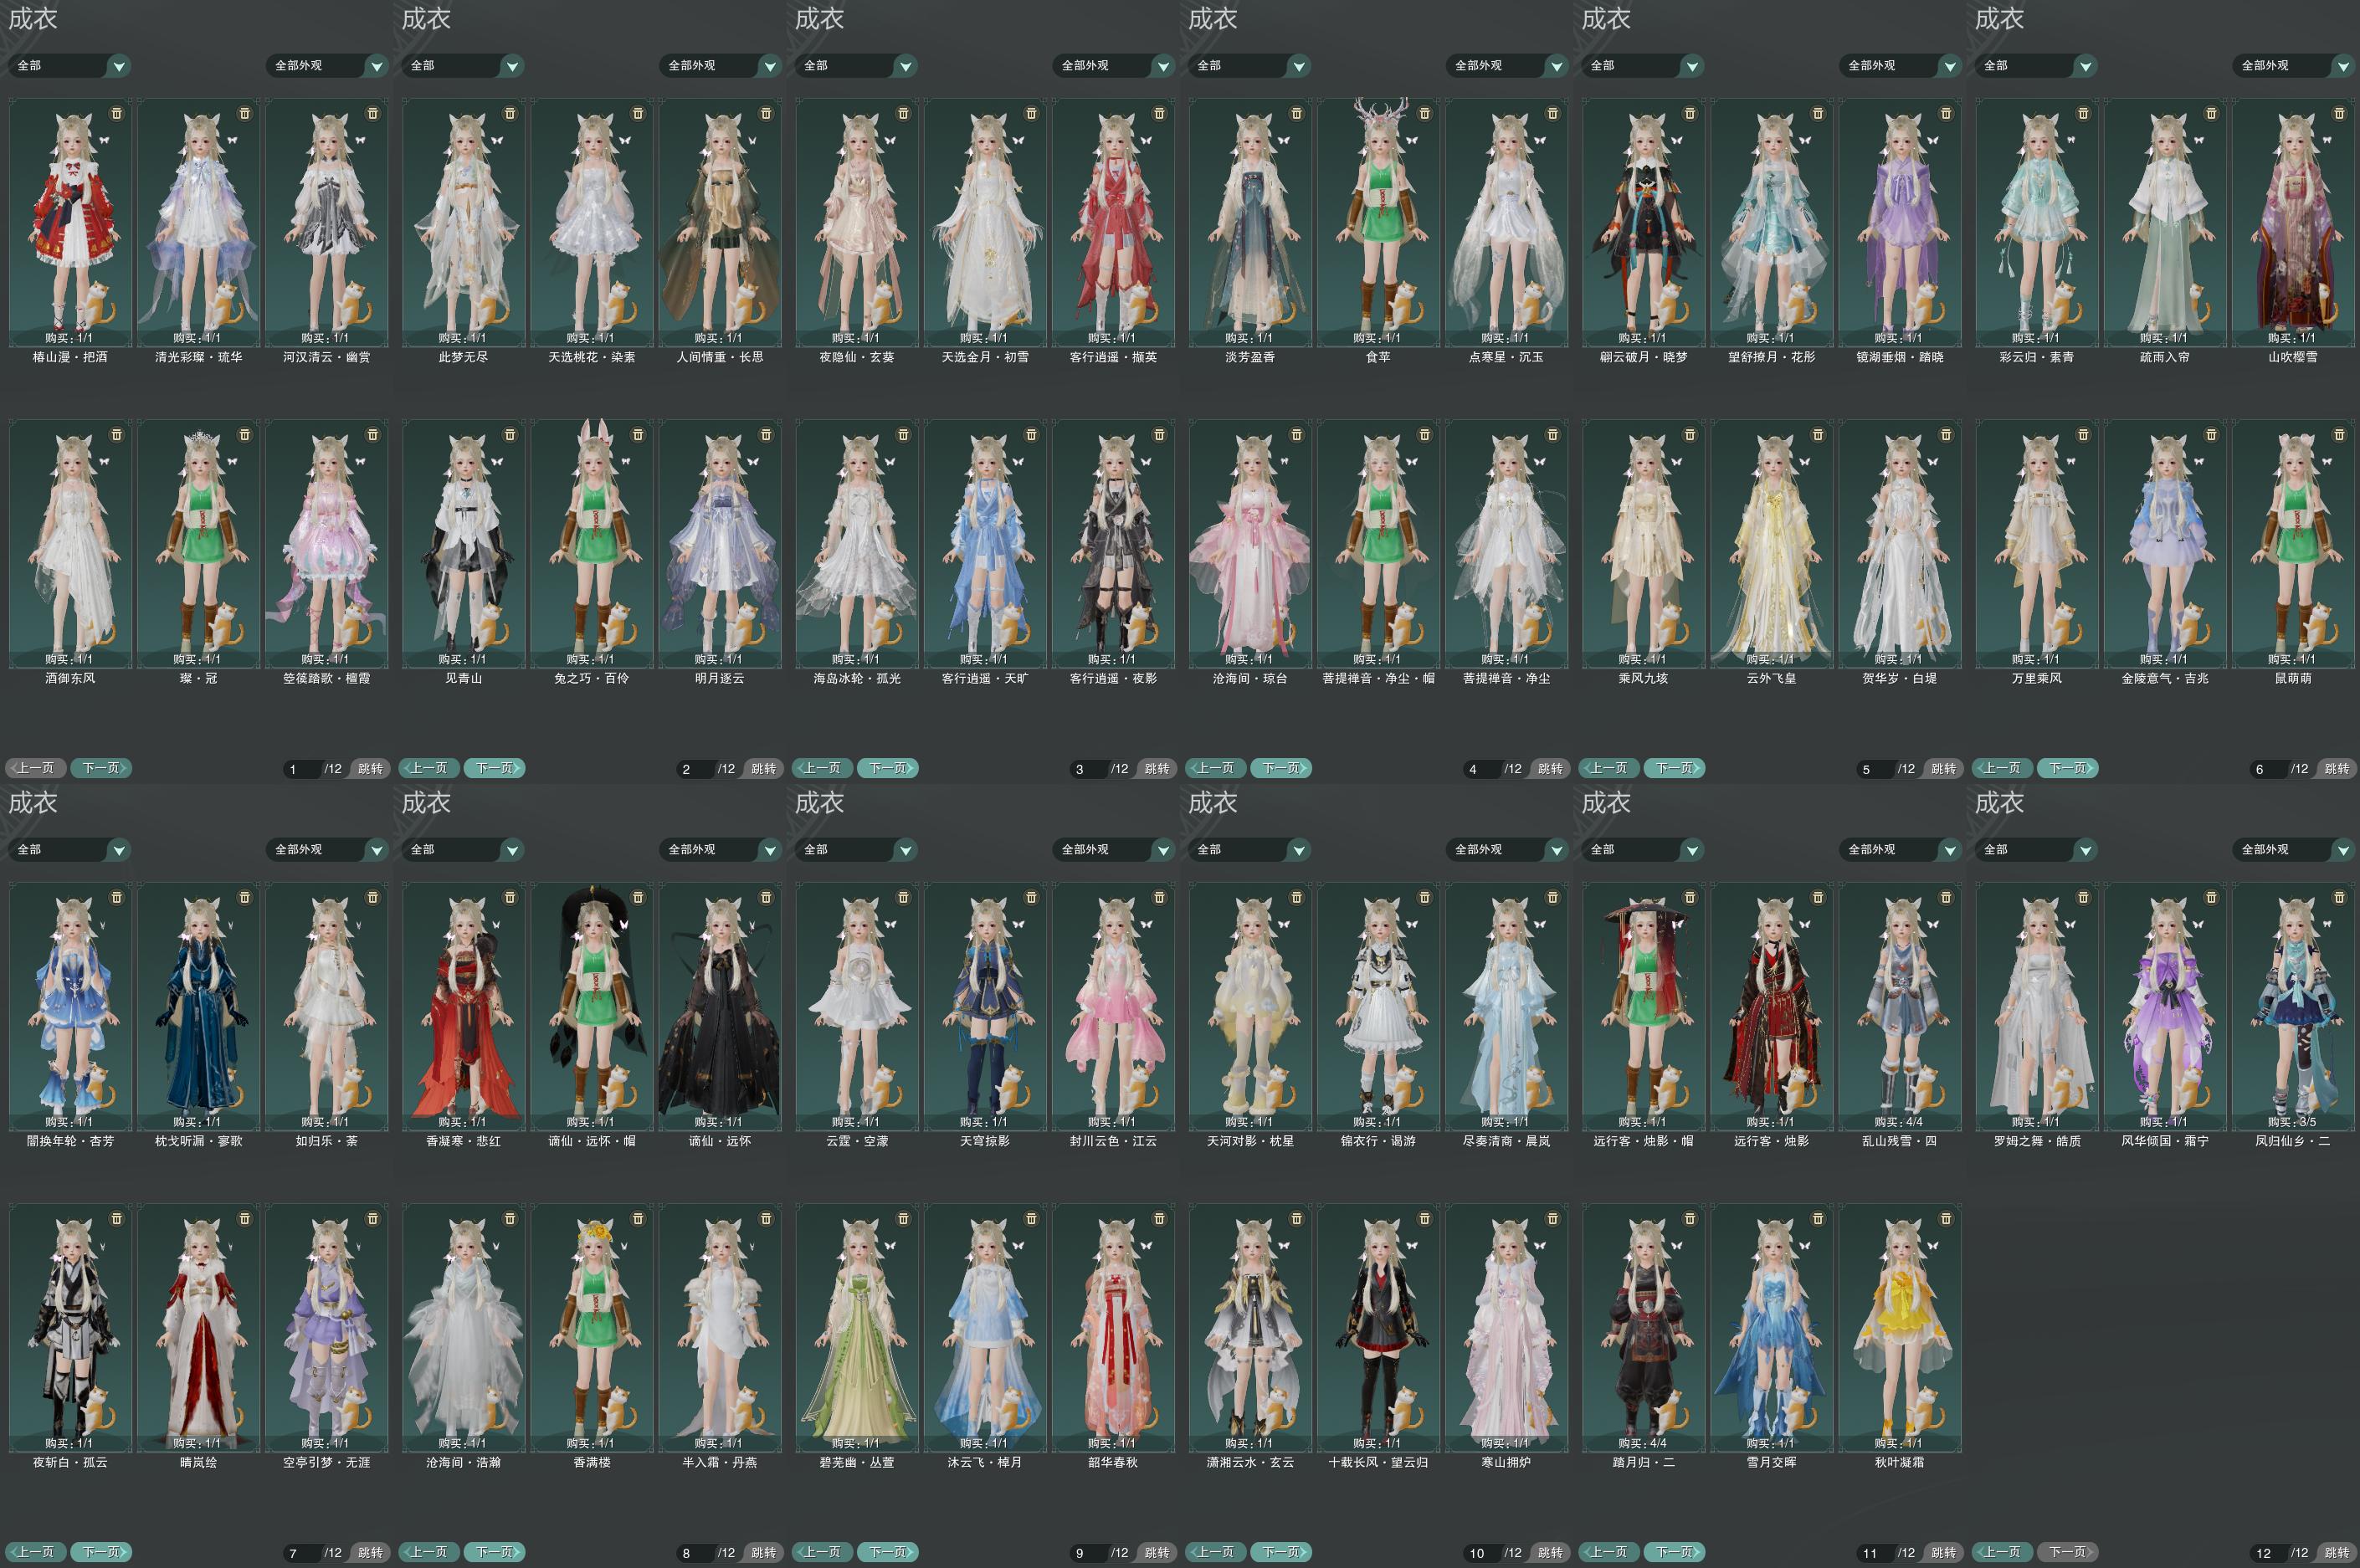The image size is (2360, 1568).
Task: Click trash icon on 秋叶凝霜 outfit card
Action: click(x=1946, y=1218)
